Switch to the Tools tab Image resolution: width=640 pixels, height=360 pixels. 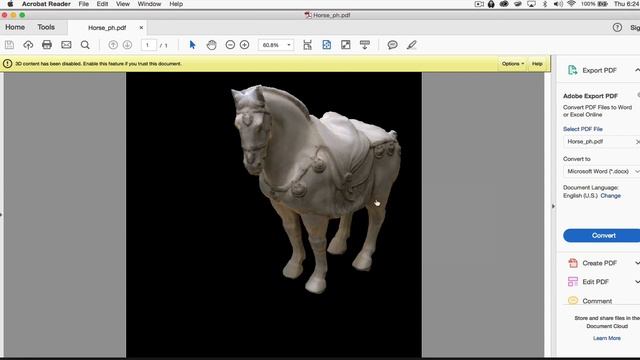tap(46, 27)
